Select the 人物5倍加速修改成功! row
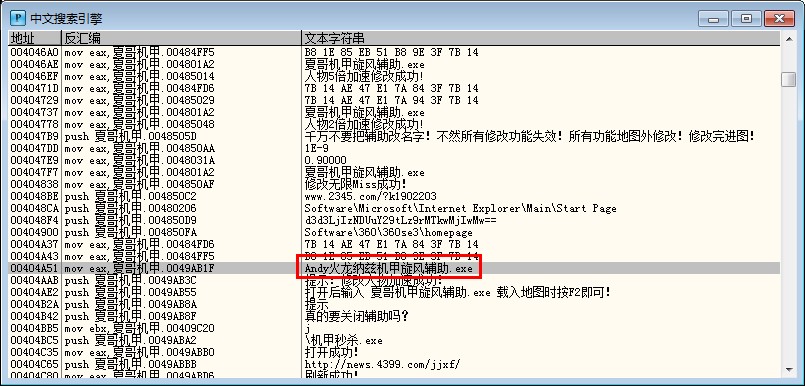This screenshot has height=386, width=805. tap(394, 76)
